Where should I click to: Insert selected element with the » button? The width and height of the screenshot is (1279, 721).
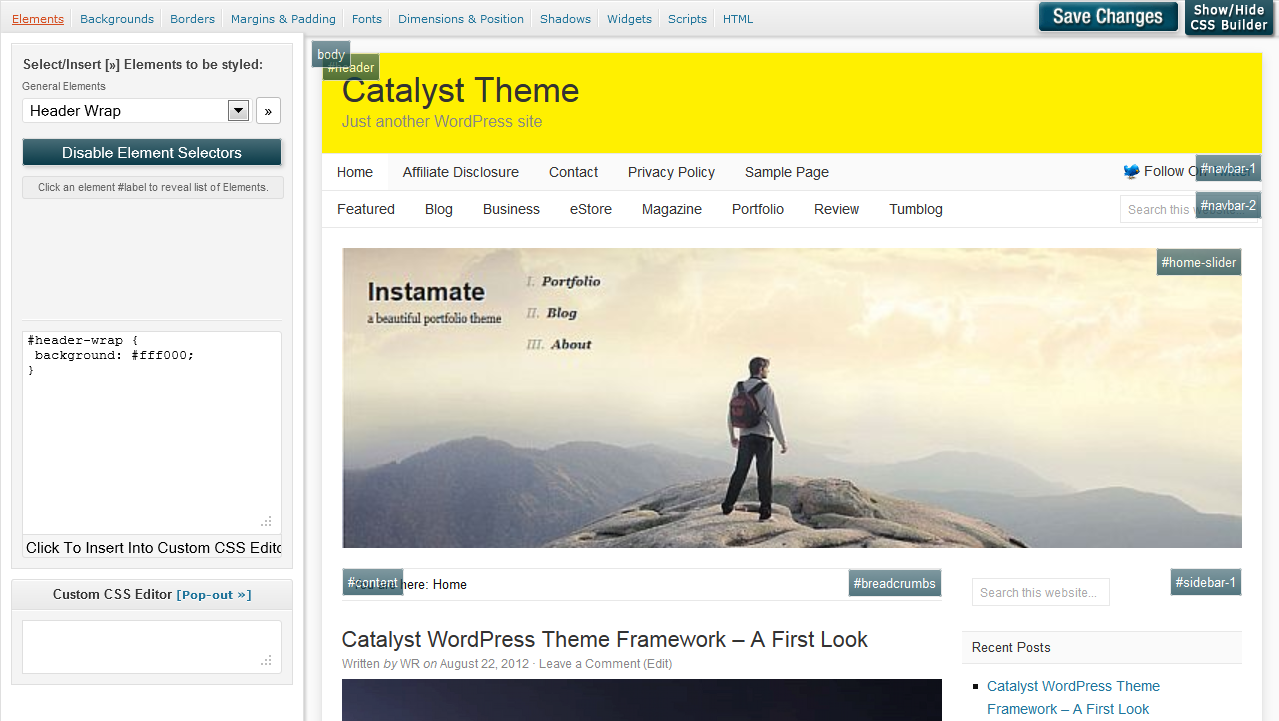point(268,111)
